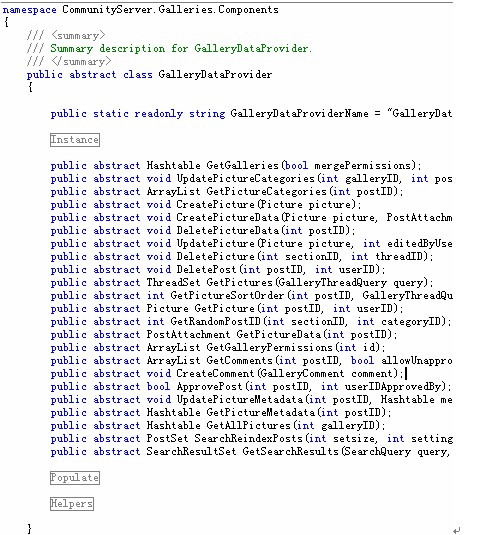Click the GetGalleries method line
The width and height of the screenshot is (480, 535).
point(236,165)
